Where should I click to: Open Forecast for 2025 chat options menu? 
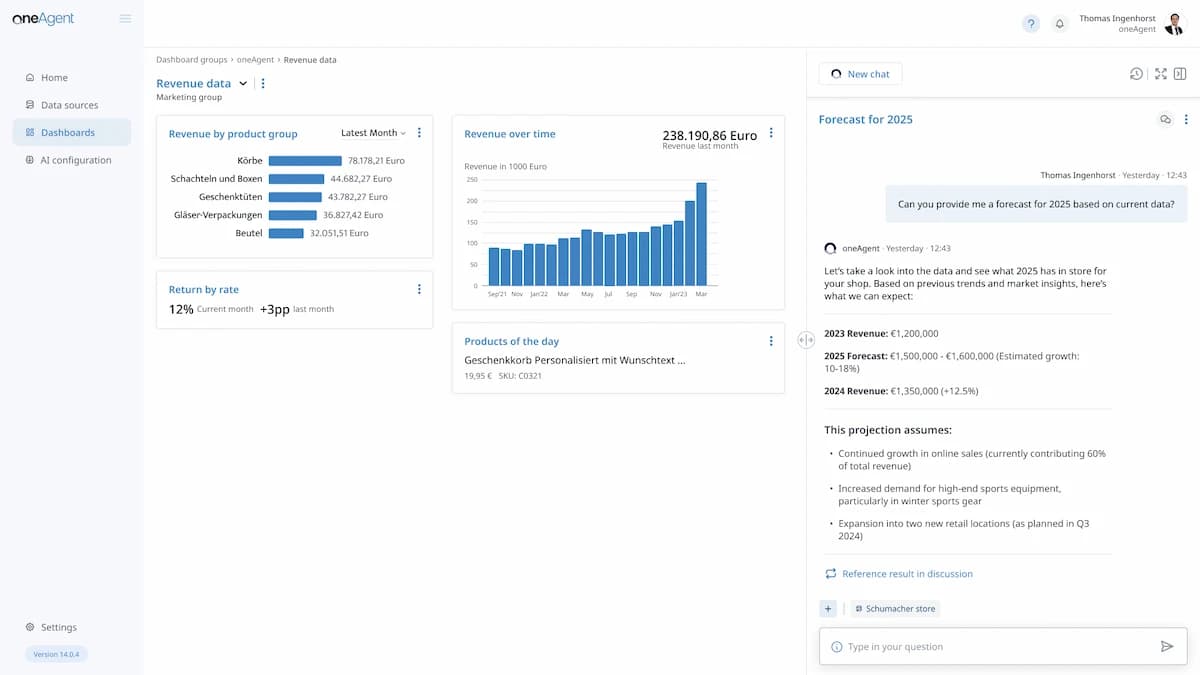[1186, 120]
